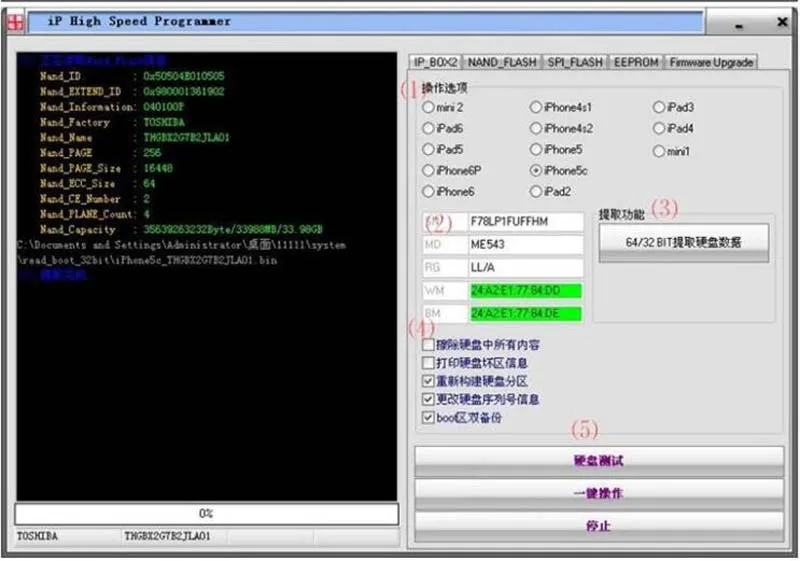Screen dimensions: 800x561
Task: Click the Nand_PLANE_Count log line
Action: (x=95, y=214)
